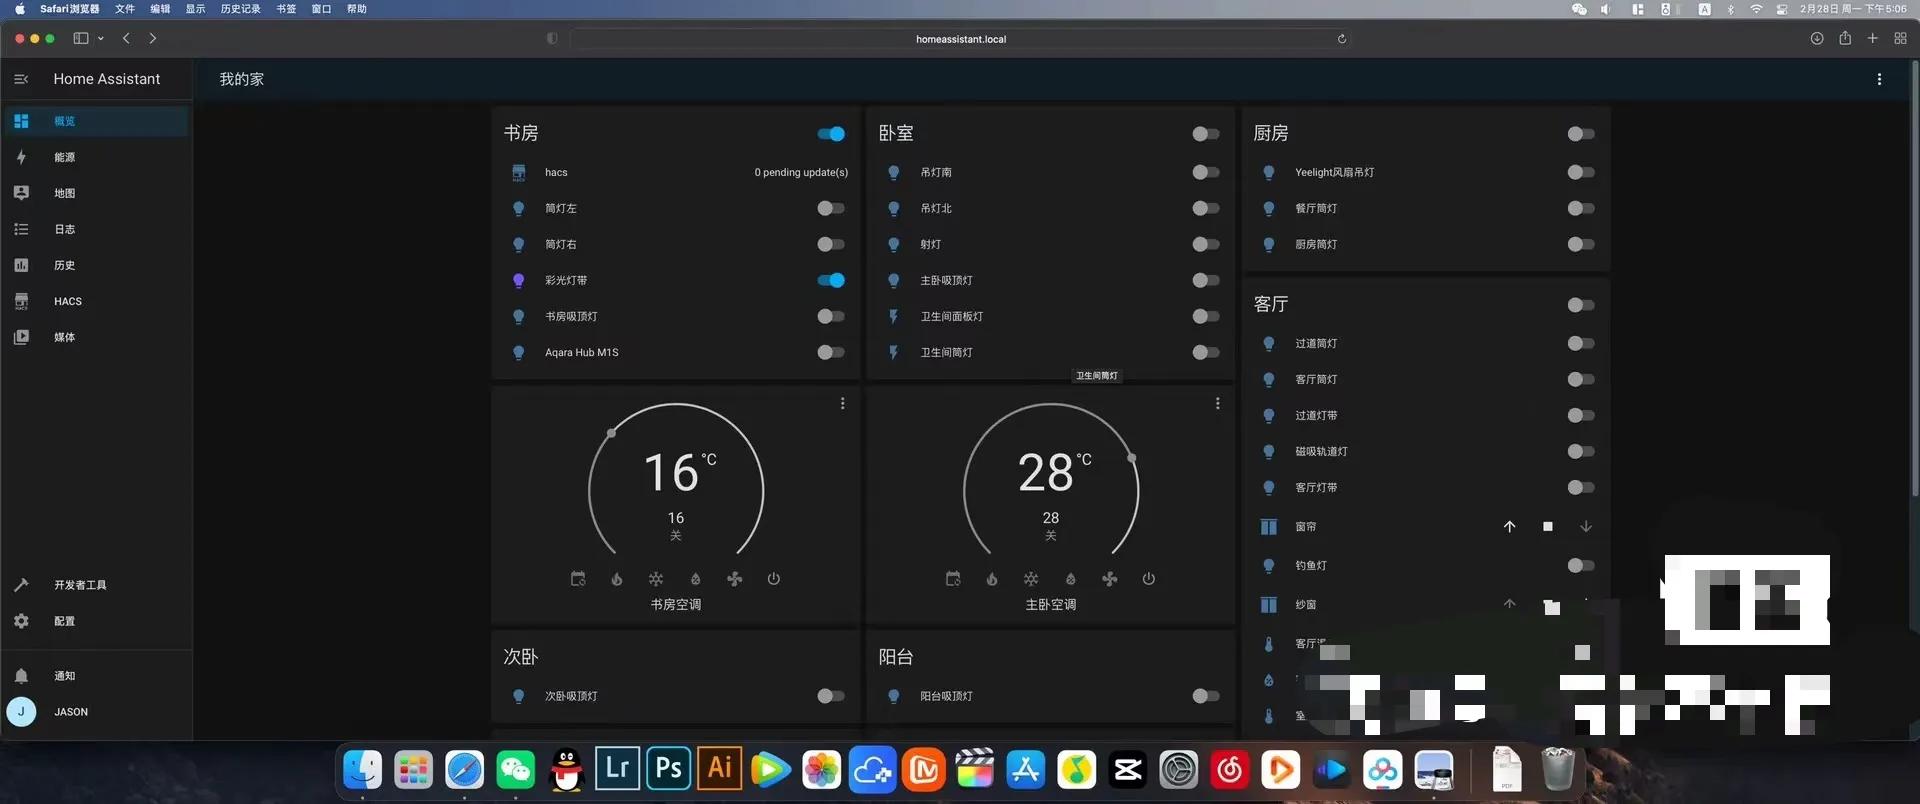Select fan-only mode icon on 主卧空调 card
1920x804 pixels.
click(x=1109, y=579)
